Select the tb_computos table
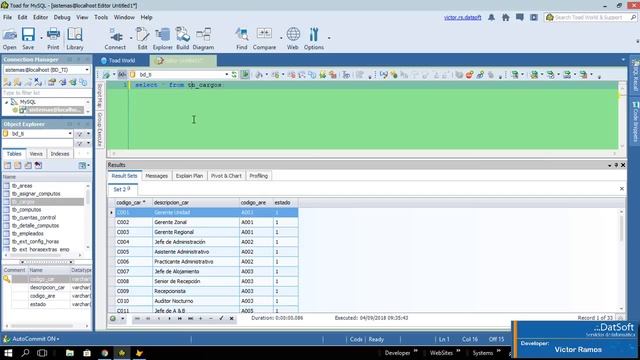The width and height of the screenshot is (640, 360). pos(26,210)
